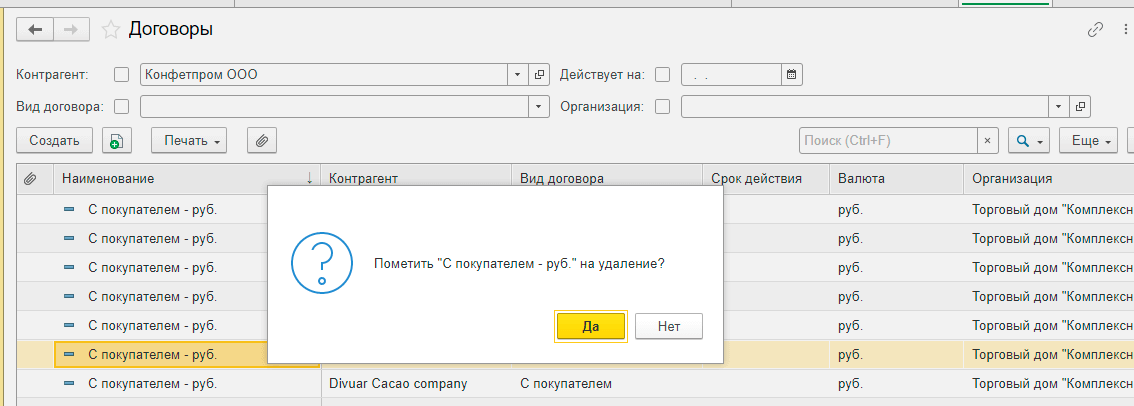Click the Контрагент field with Конфетпром ООО
The image size is (1134, 406).
pyautogui.click(x=325, y=74)
